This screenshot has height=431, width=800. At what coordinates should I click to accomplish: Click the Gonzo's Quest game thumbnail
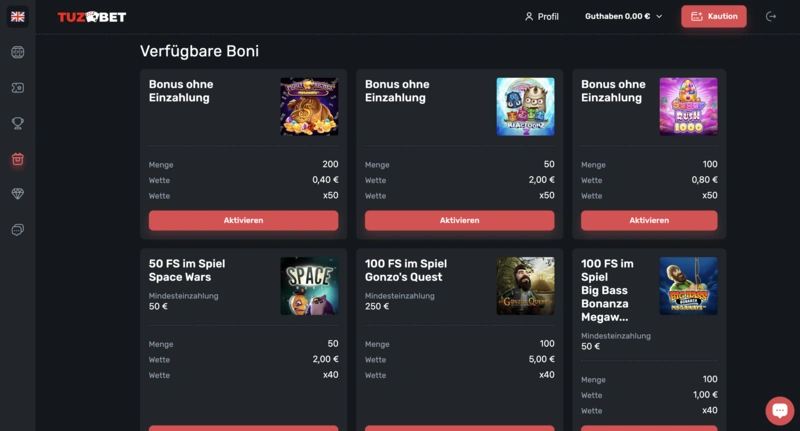(525, 286)
